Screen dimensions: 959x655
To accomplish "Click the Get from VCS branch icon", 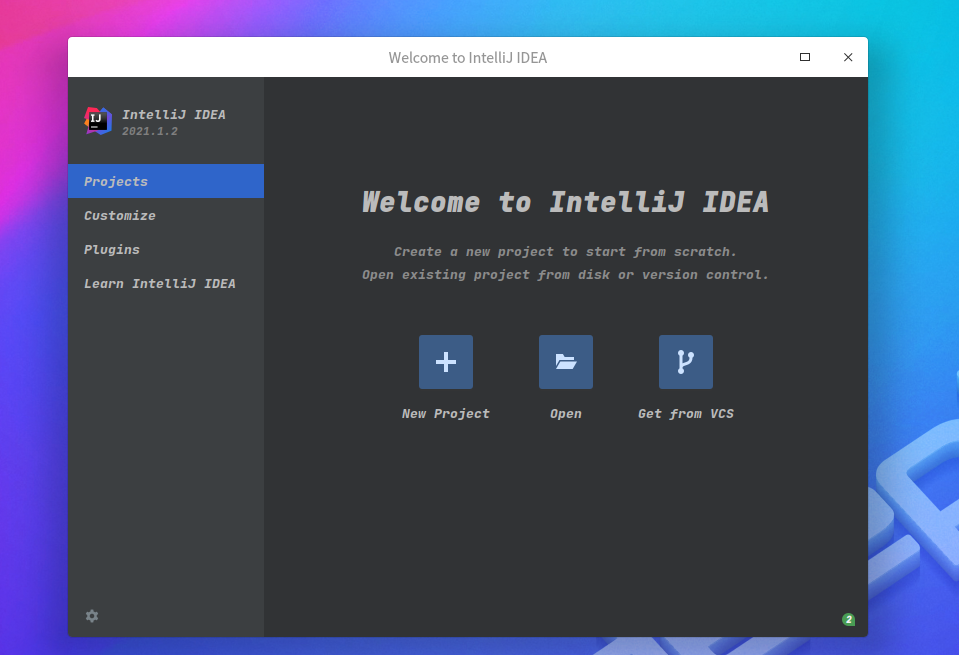I will [x=685, y=361].
